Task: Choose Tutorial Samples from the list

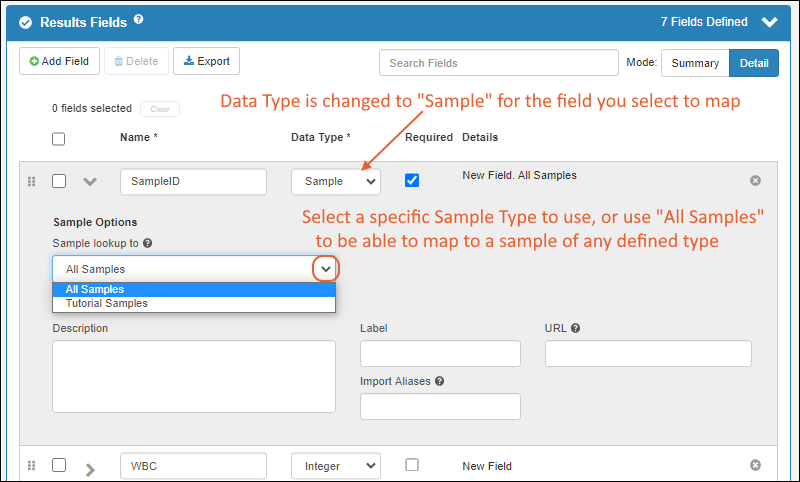Action: tap(107, 303)
